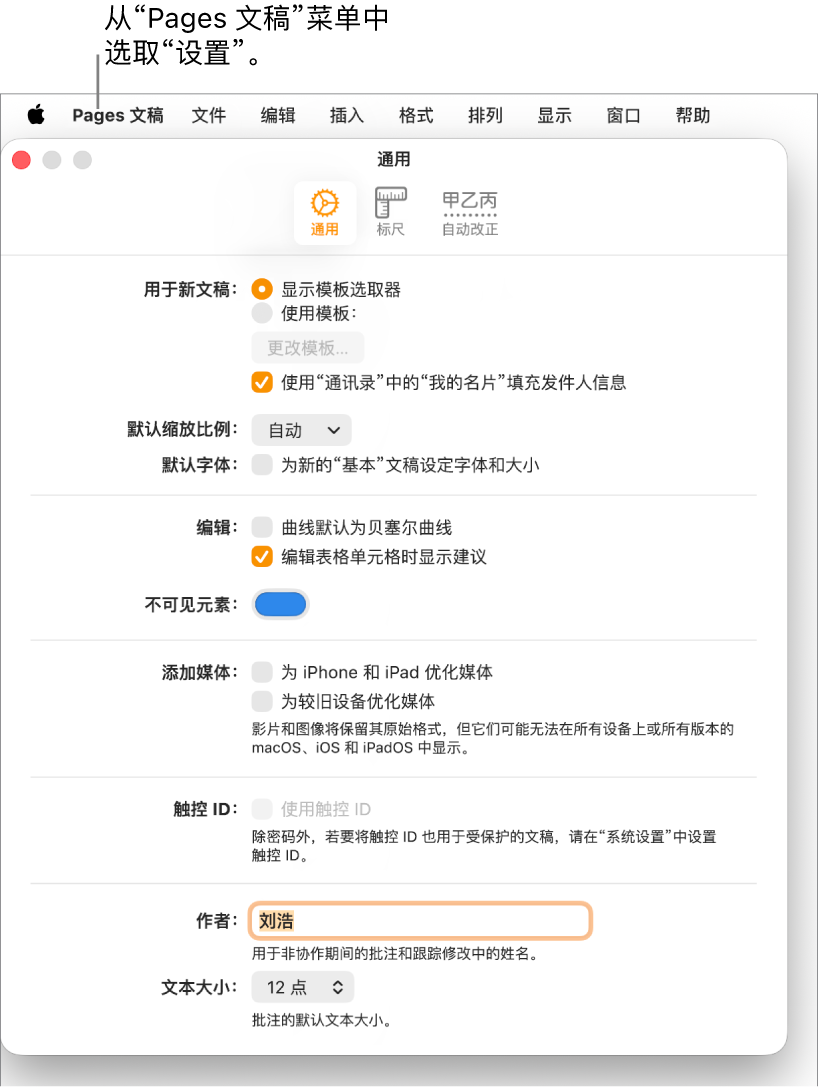This screenshot has height=1088, width=819.
Task: Select the 使用模板 radio option
Action: [261, 313]
